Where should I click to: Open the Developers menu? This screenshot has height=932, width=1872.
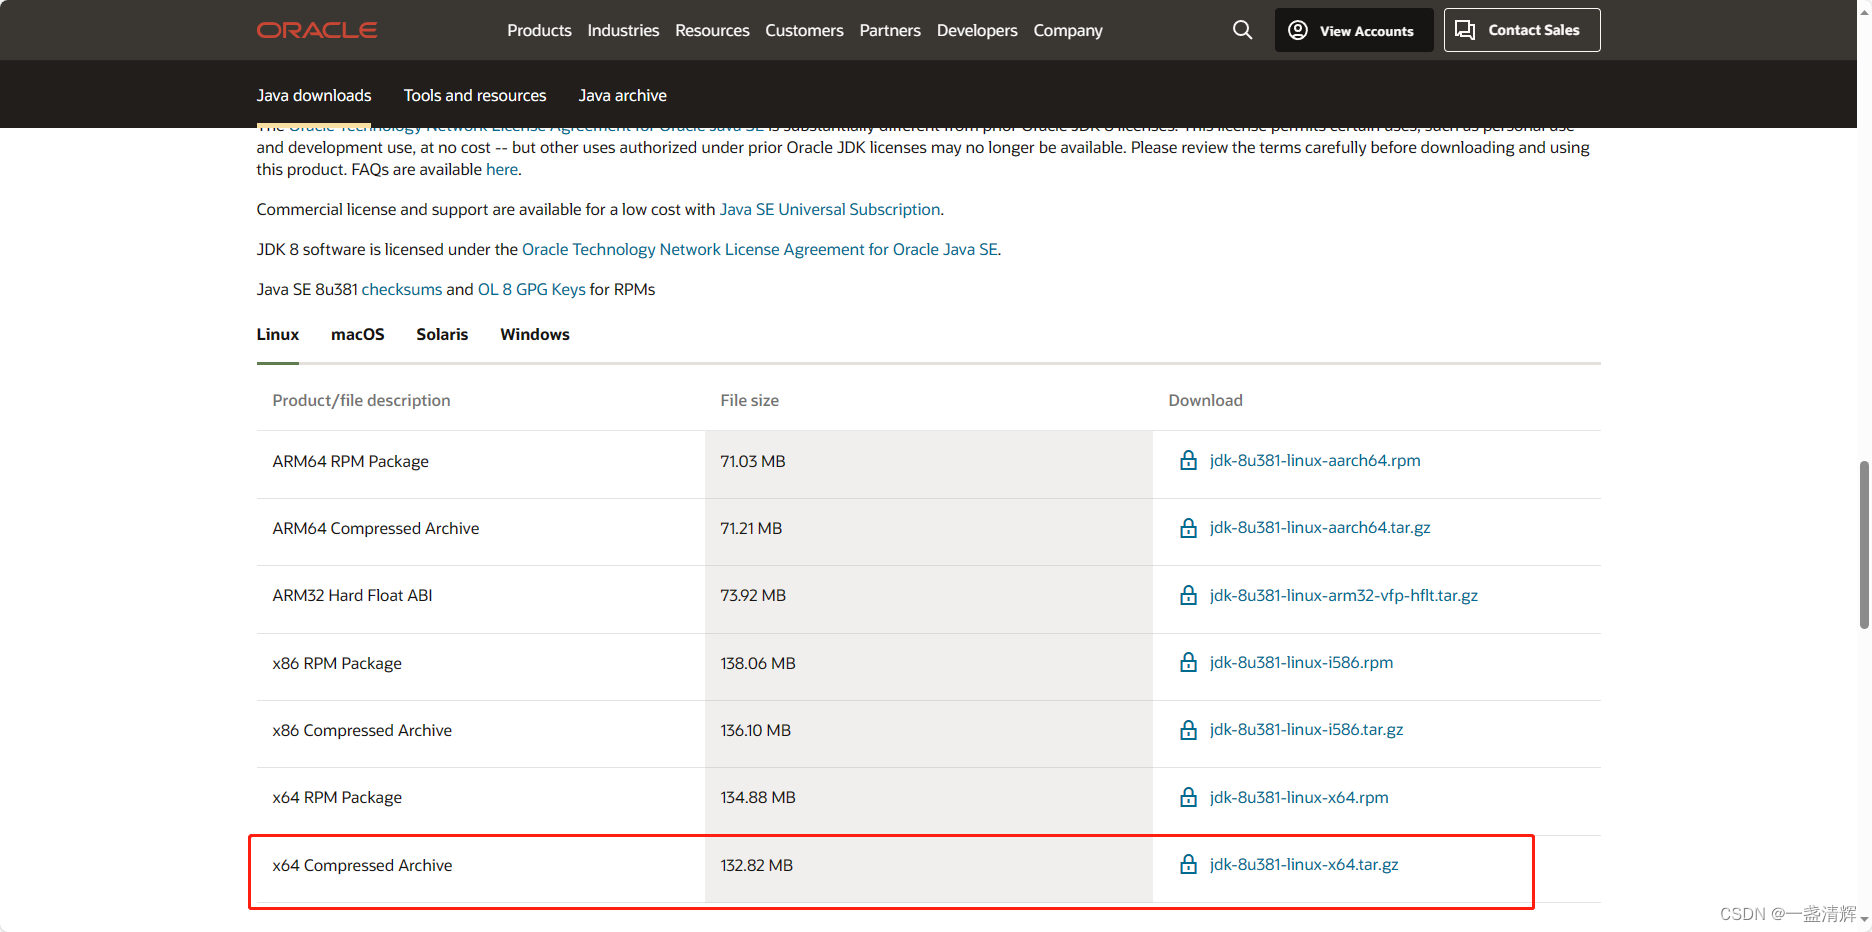click(977, 30)
